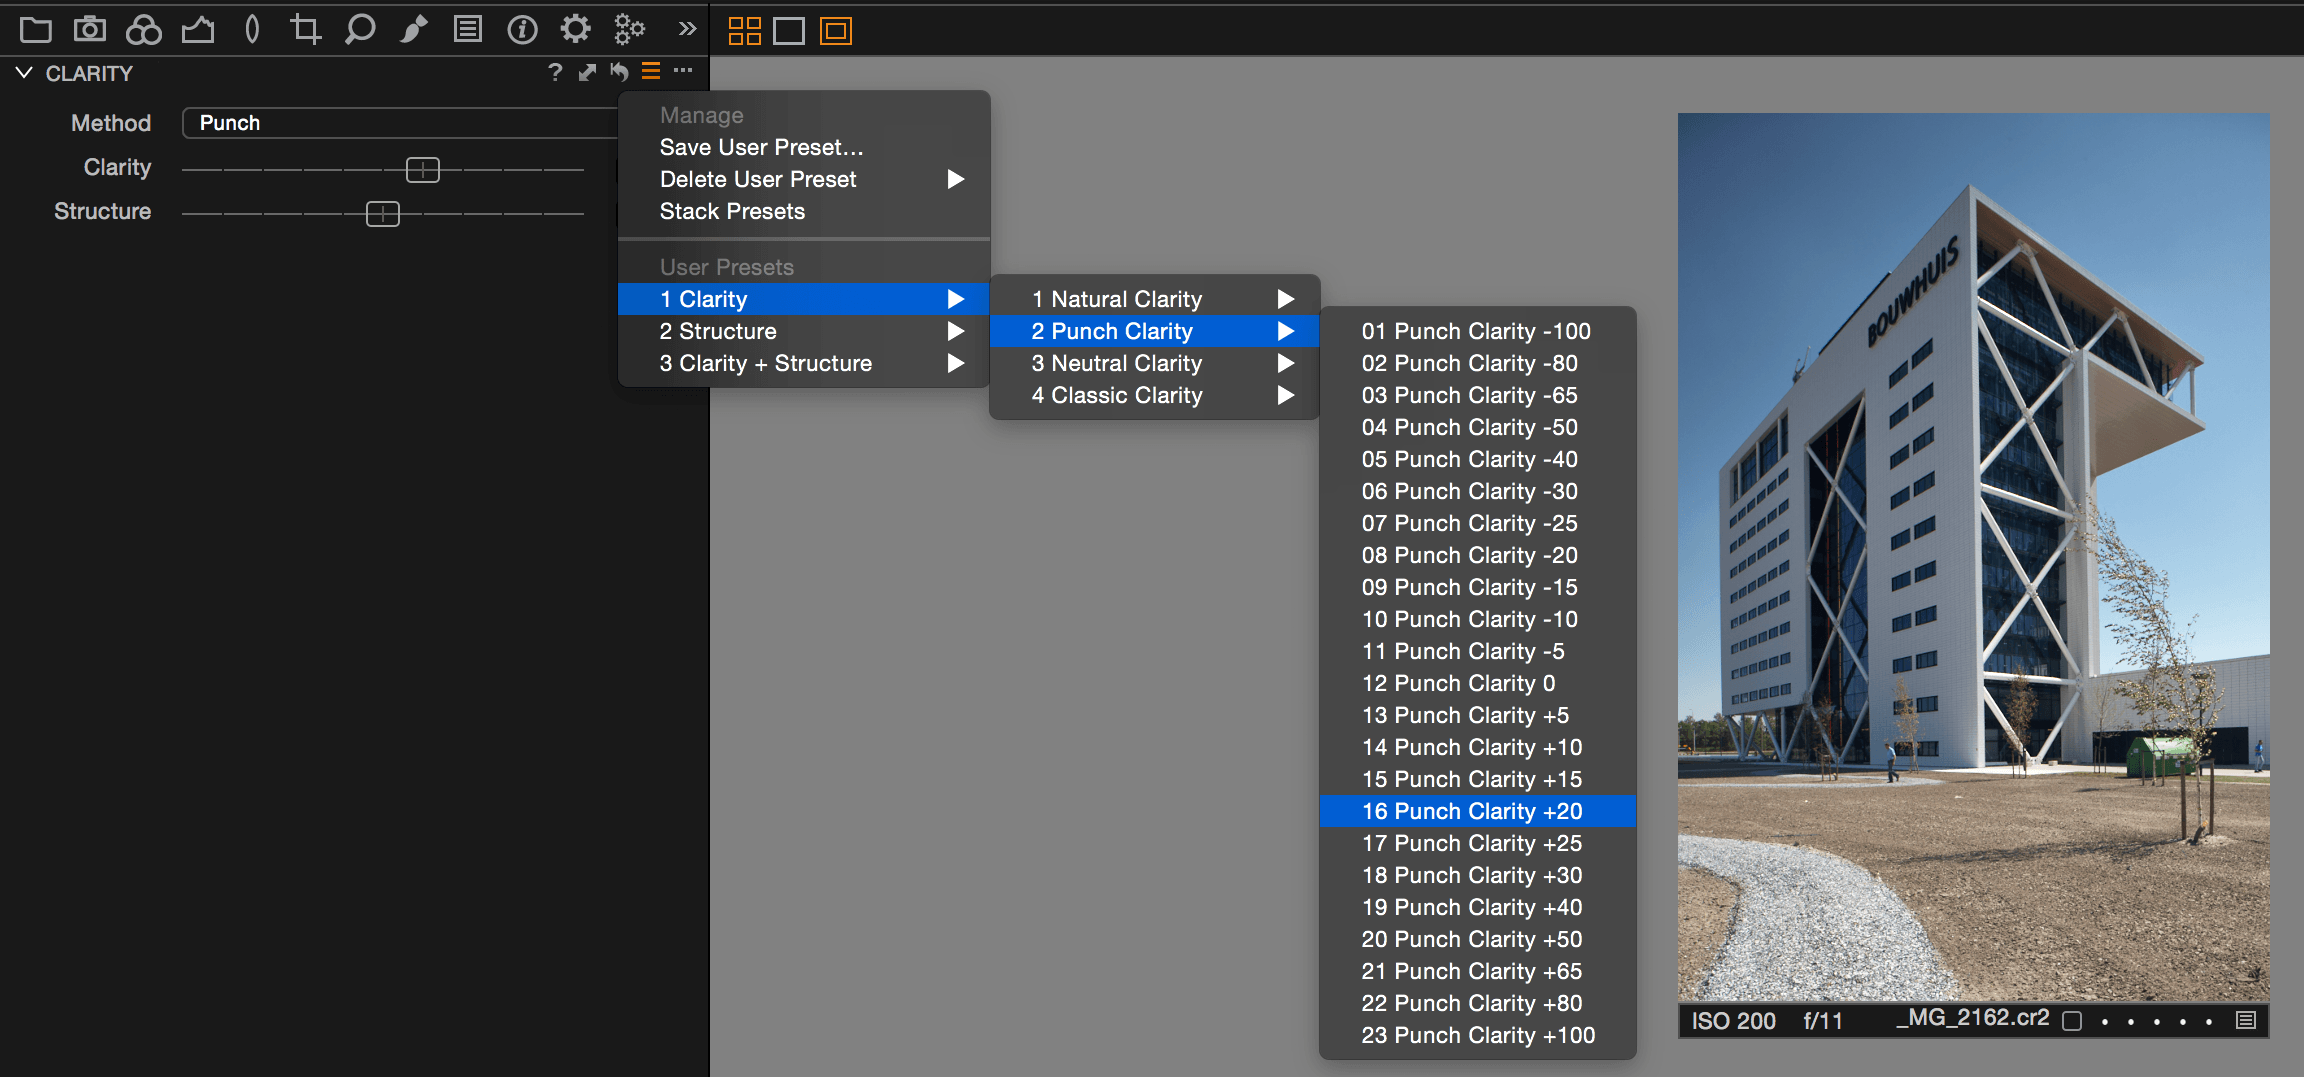Viewport: 2304px width, 1077px height.
Task: Toggle color tag box beside _MG_2162.cr2
Action: (x=2072, y=1021)
